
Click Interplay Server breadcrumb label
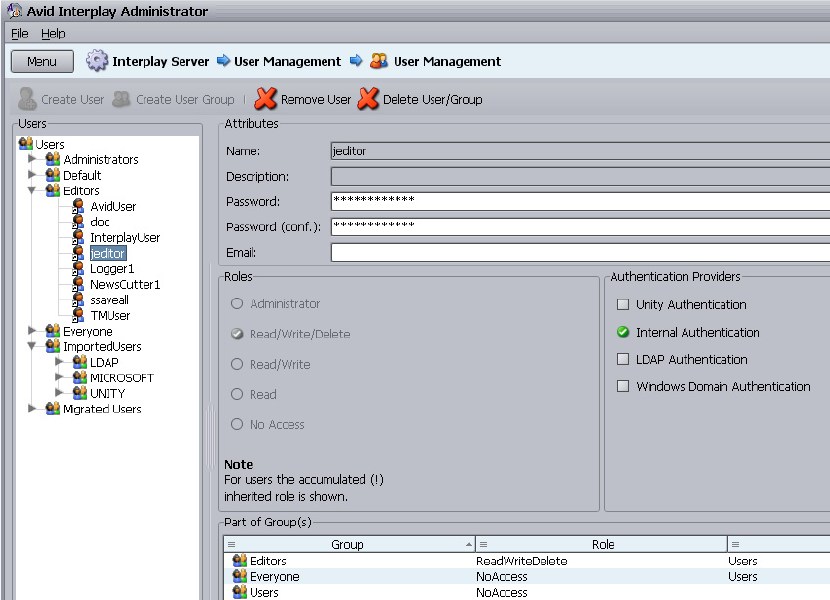[160, 61]
